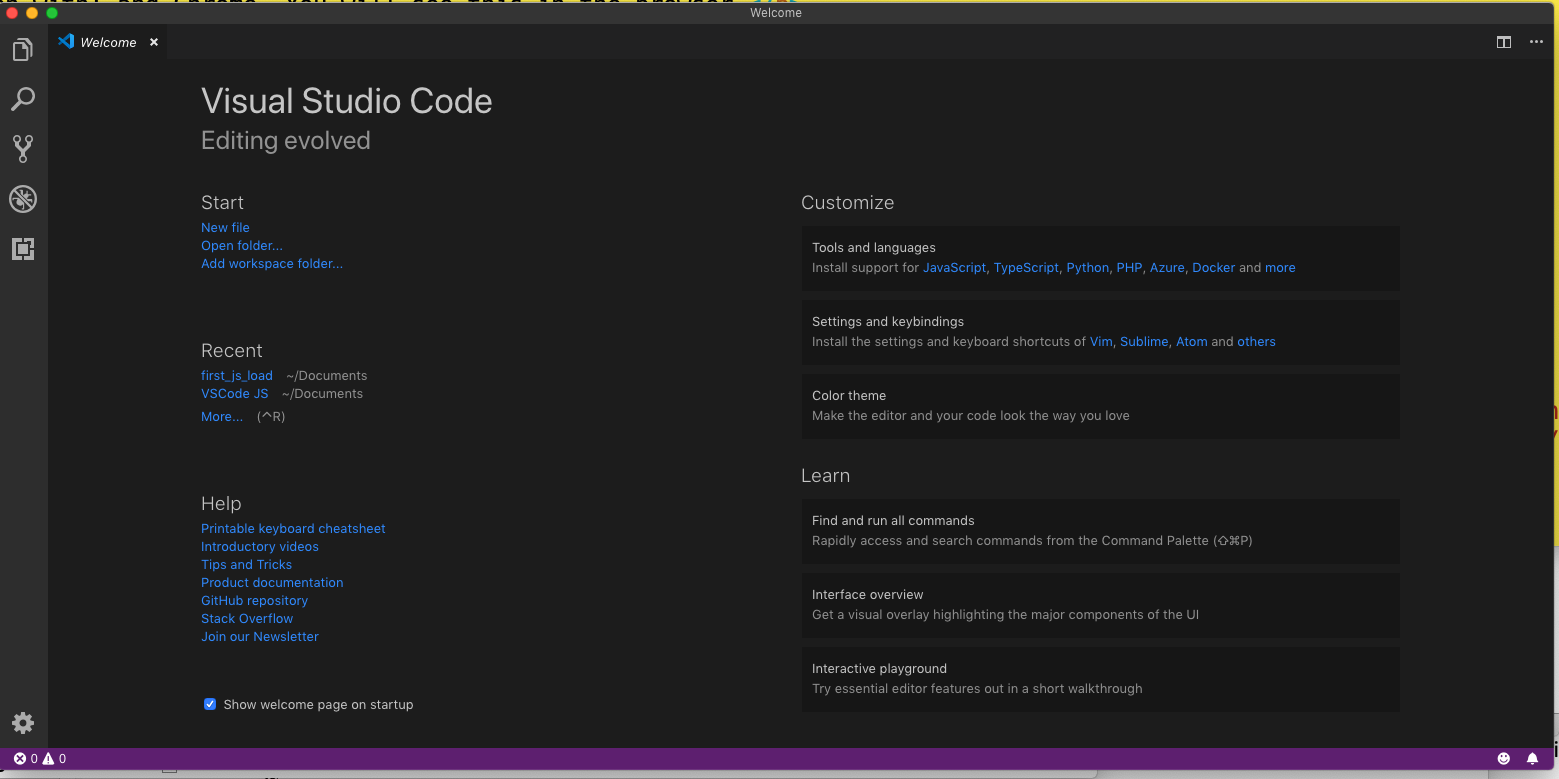Open Printable keyboard cheatsheet link

point(293,528)
